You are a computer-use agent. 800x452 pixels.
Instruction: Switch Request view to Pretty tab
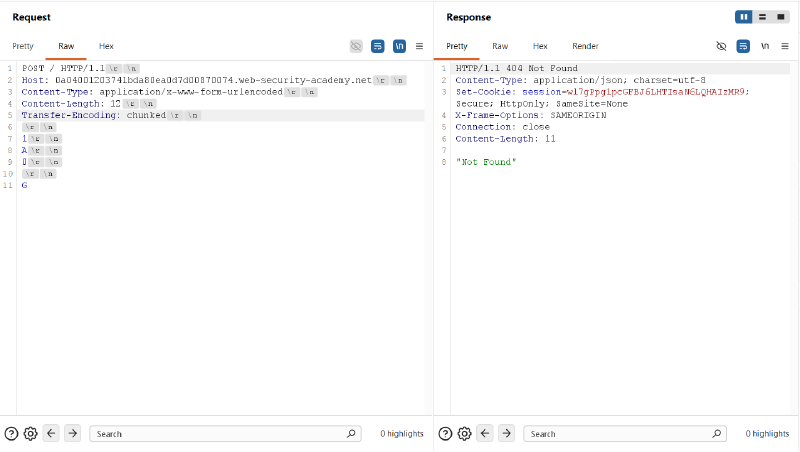coord(23,46)
